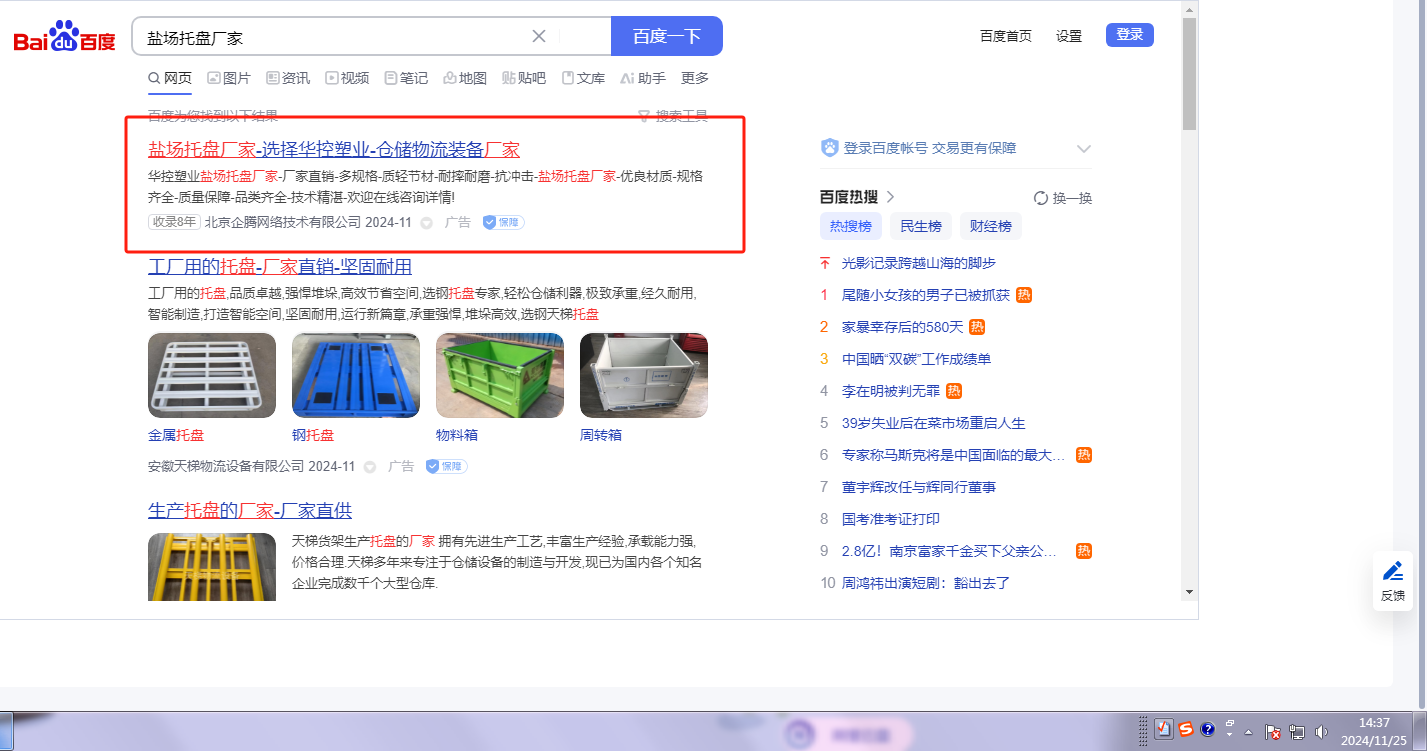Open the Ai 助手 tab
This screenshot has width=1427, height=751.
pos(642,78)
